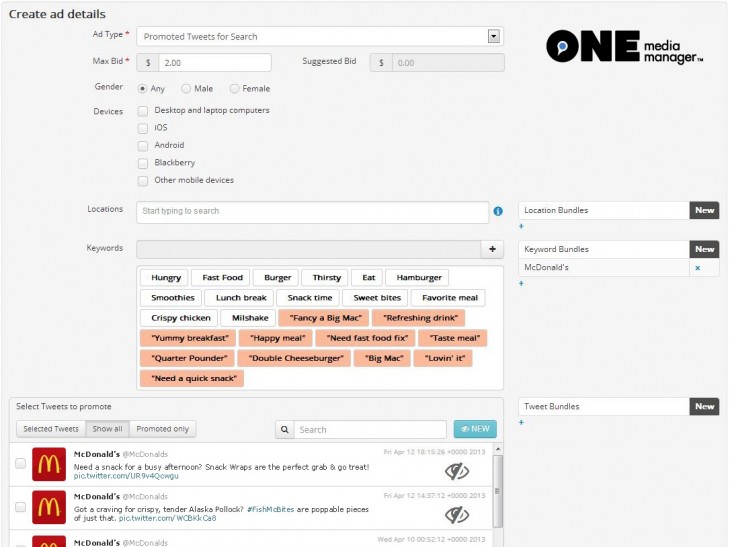
Task: Click McDonald's avatar on Snack Wraps tweet
Action: pyautogui.click(x=49, y=464)
